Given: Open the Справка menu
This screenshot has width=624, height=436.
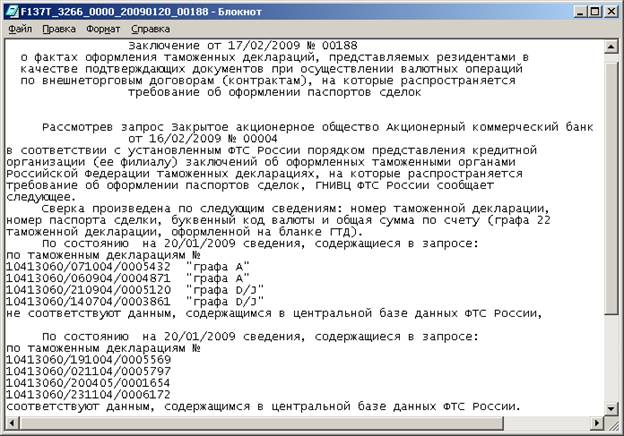Looking at the screenshot, I should [x=150, y=29].
